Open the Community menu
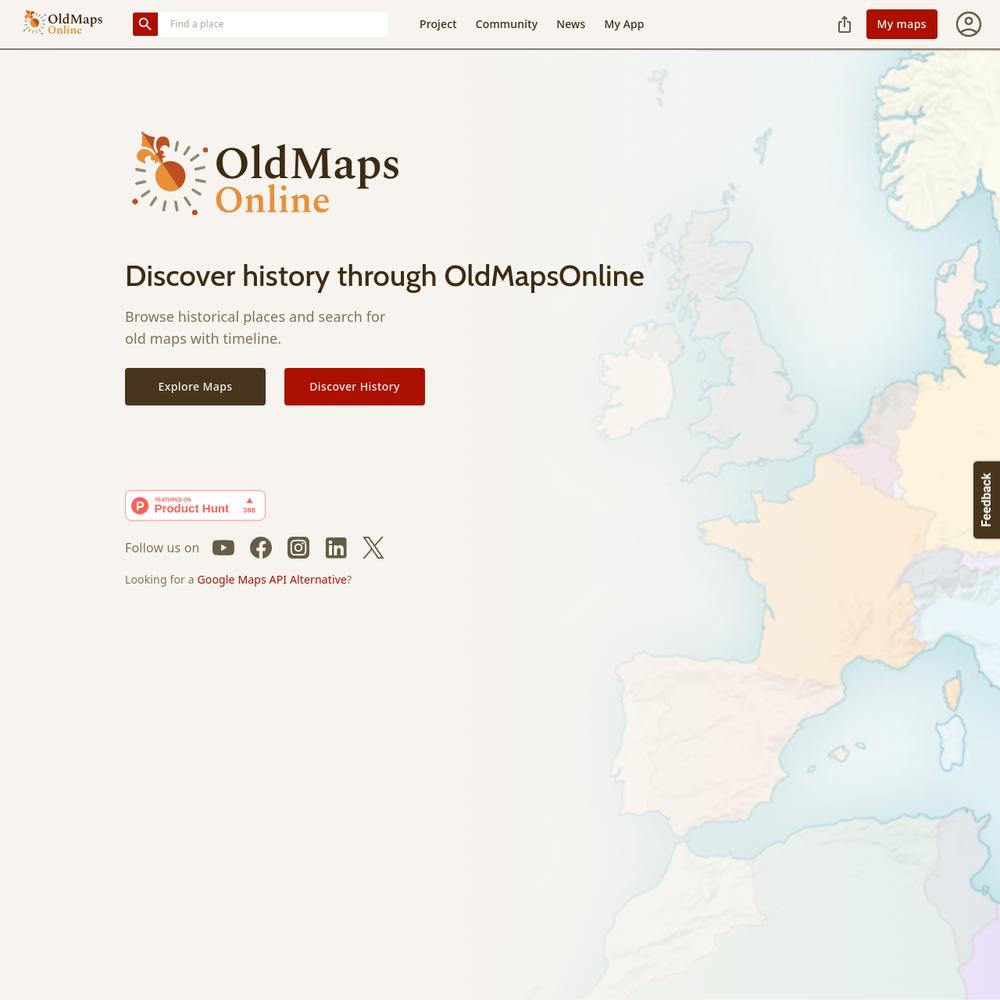This screenshot has width=1000, height=1000. point(506,24)
